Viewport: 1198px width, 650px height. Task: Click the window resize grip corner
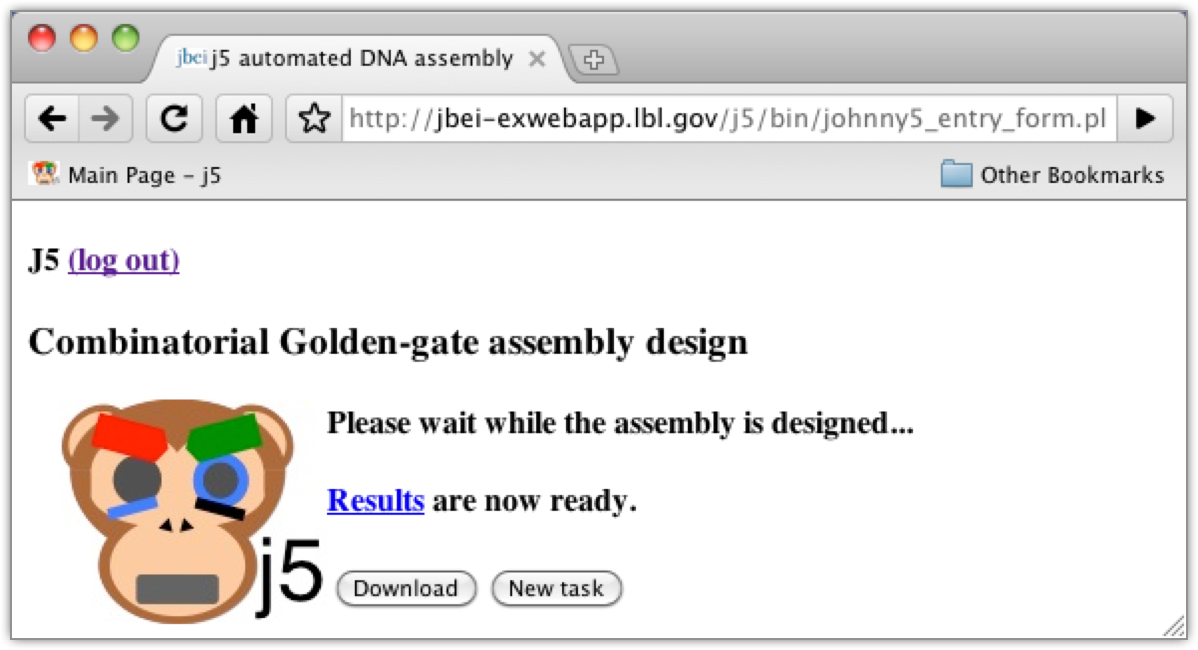click(1174, 626)
